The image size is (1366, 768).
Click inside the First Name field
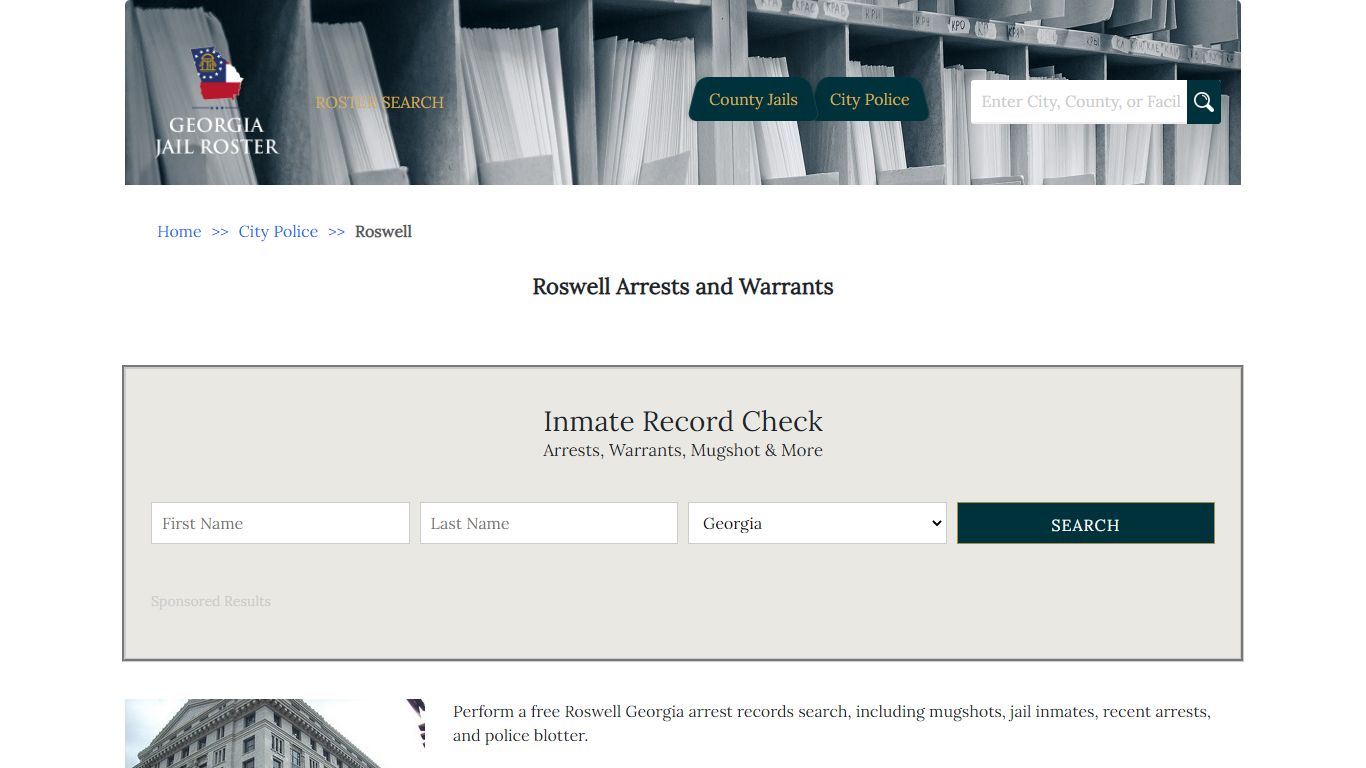280,523
